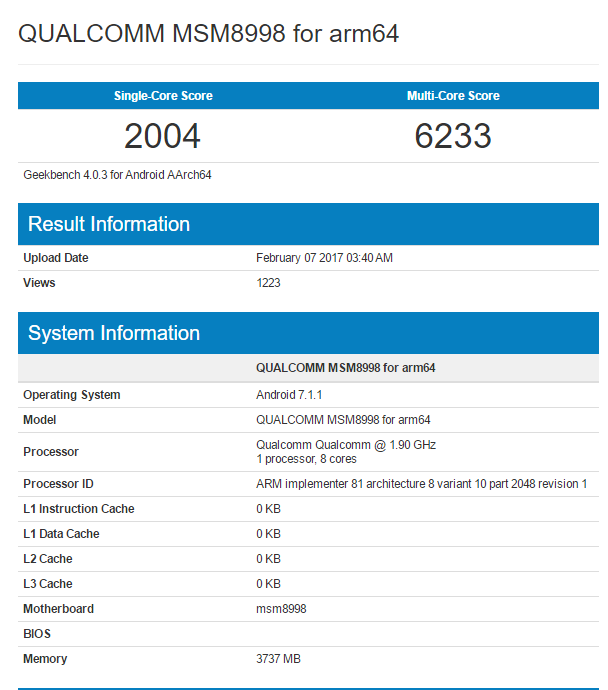Select the memory value 3737 MB

click(278, 659)
